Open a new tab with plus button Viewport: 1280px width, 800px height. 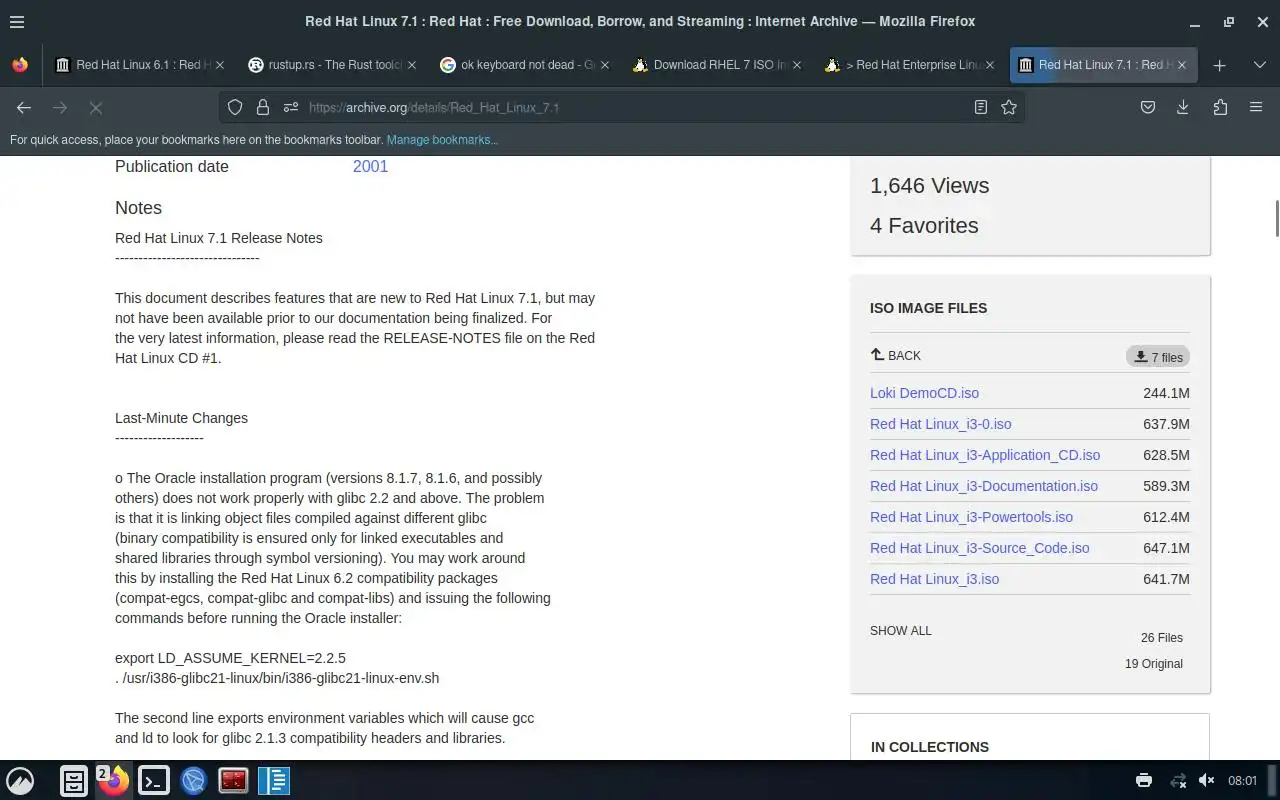click(1219, 65)
